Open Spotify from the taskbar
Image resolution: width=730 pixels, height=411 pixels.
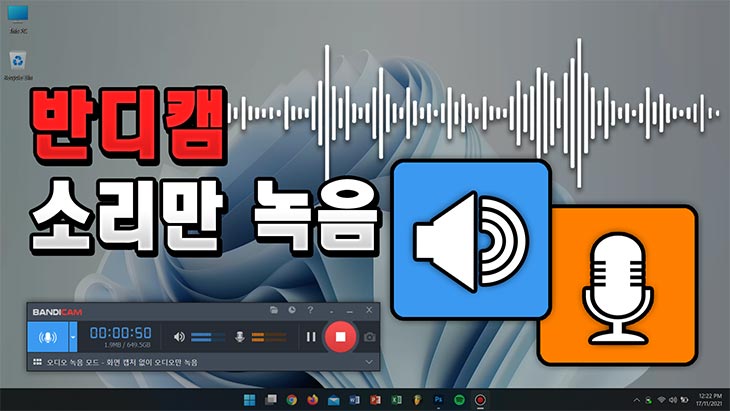pyautogui.click(x=459, y=399)
